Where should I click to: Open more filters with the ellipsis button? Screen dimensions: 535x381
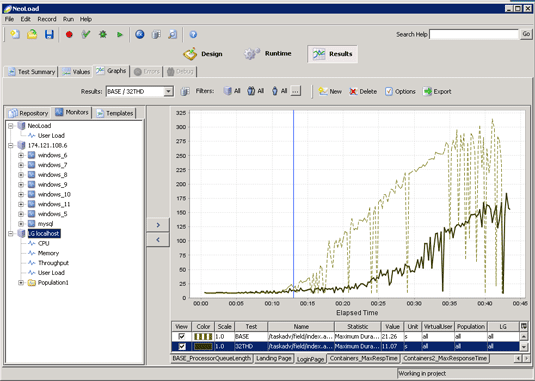tap(296, 91)
